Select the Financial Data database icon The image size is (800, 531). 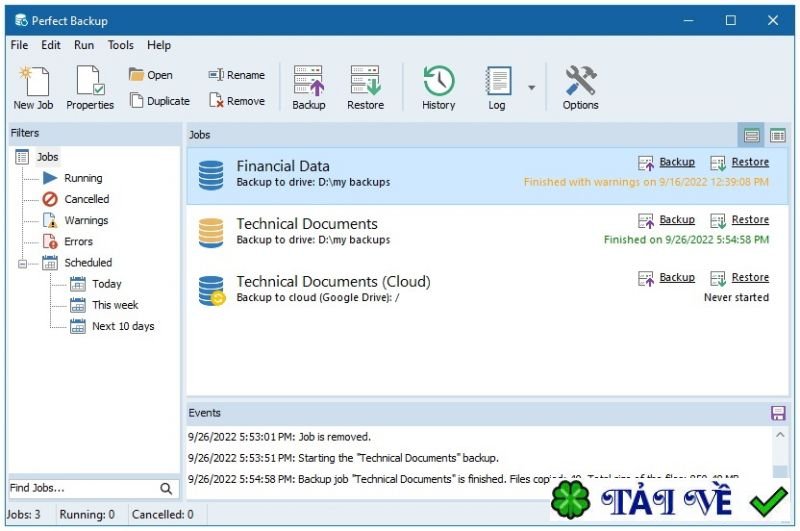[x=211, y=175]
